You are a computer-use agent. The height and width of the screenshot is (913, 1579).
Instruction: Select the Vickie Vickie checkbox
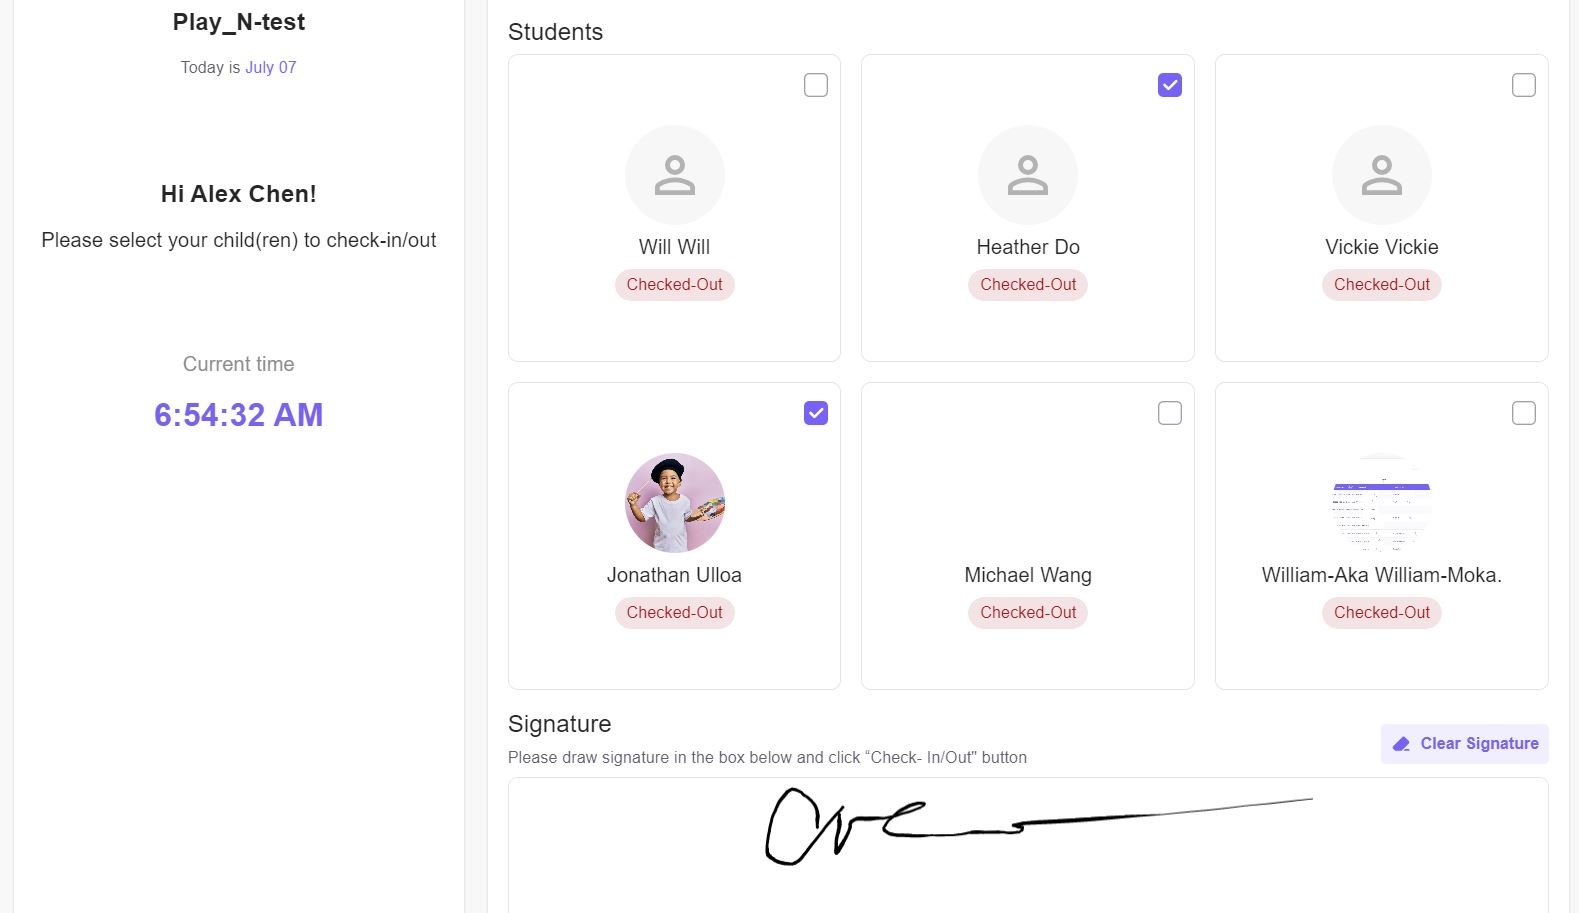(1523, 86)
